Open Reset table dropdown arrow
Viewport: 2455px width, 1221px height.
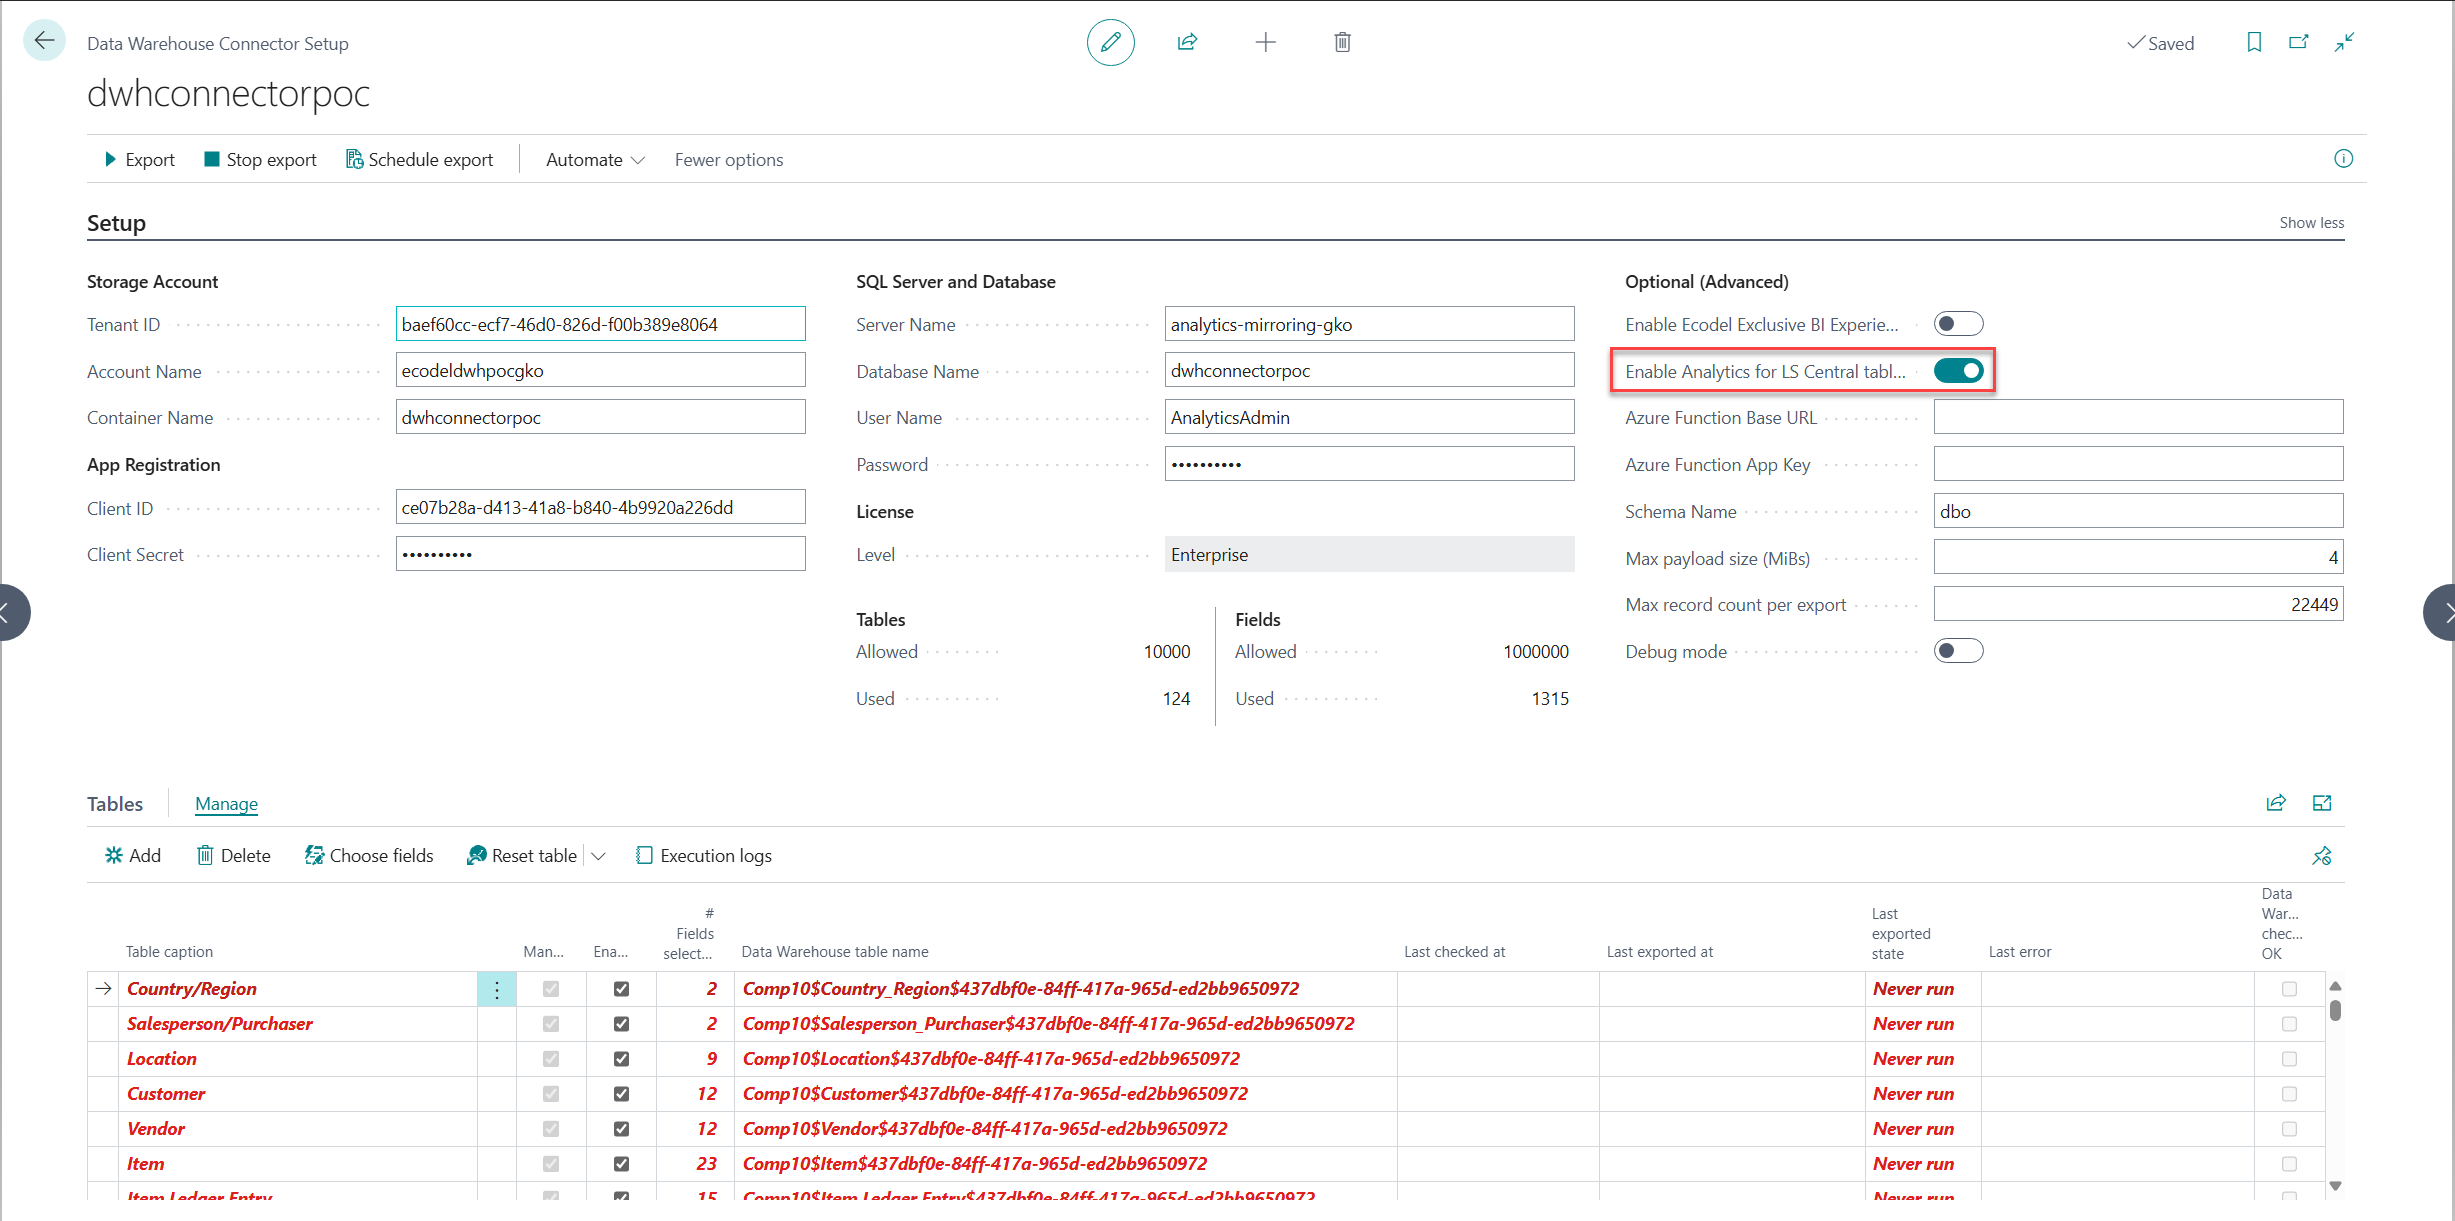tap(599, 856)
